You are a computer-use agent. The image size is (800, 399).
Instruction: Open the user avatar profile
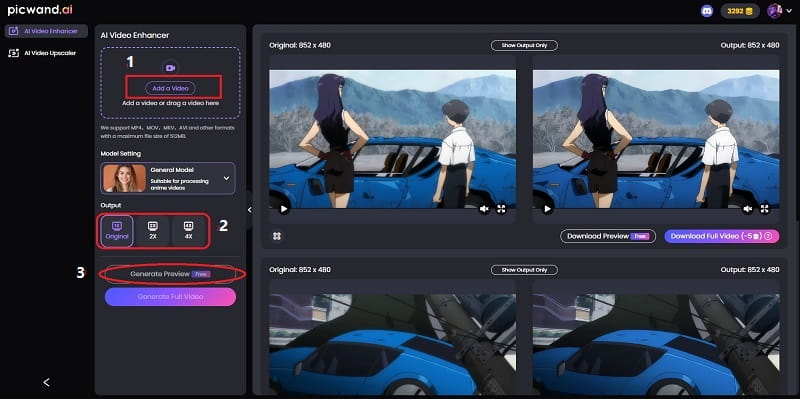point(774,11)
